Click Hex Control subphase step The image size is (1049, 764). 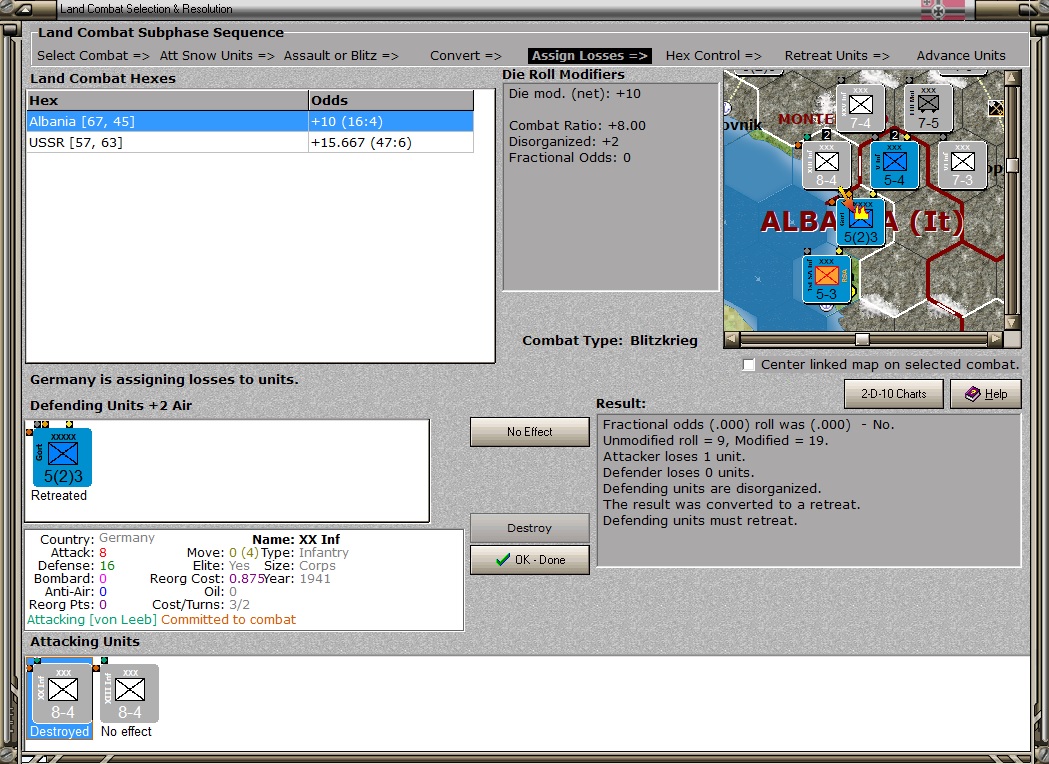click(713, 56)
